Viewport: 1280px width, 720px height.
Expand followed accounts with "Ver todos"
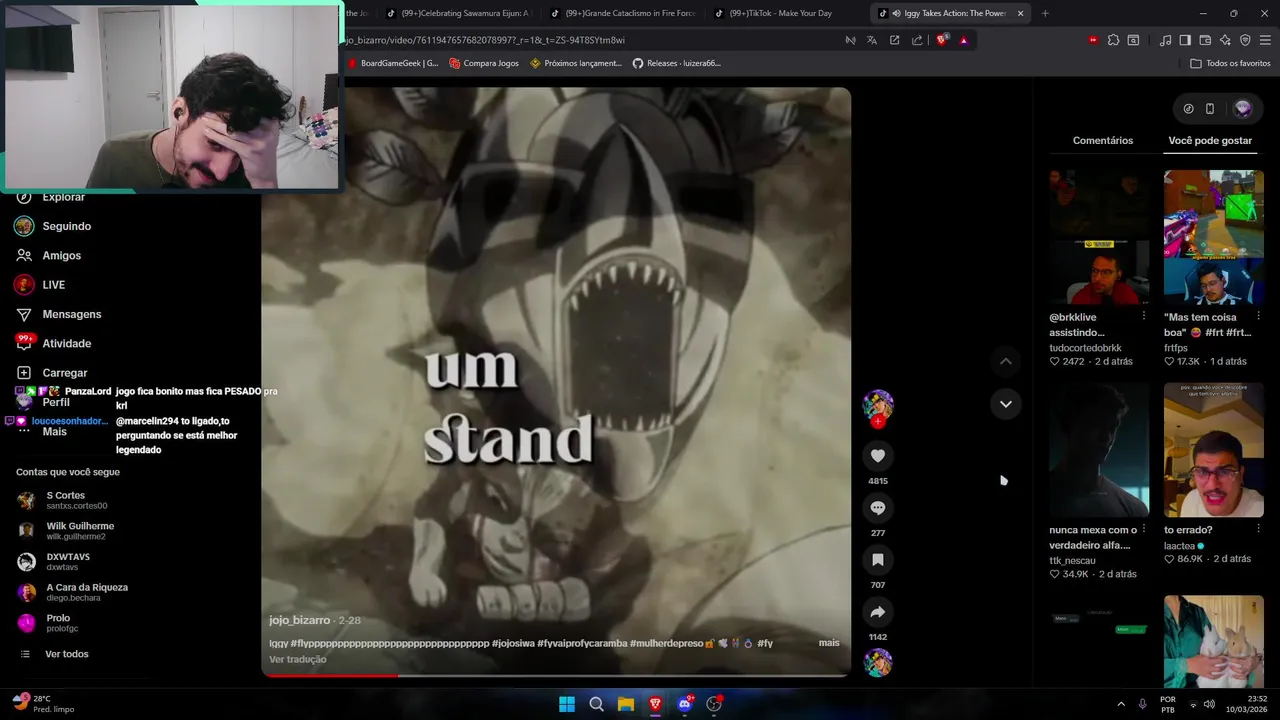pyautogui.click(x=66, y=654)
